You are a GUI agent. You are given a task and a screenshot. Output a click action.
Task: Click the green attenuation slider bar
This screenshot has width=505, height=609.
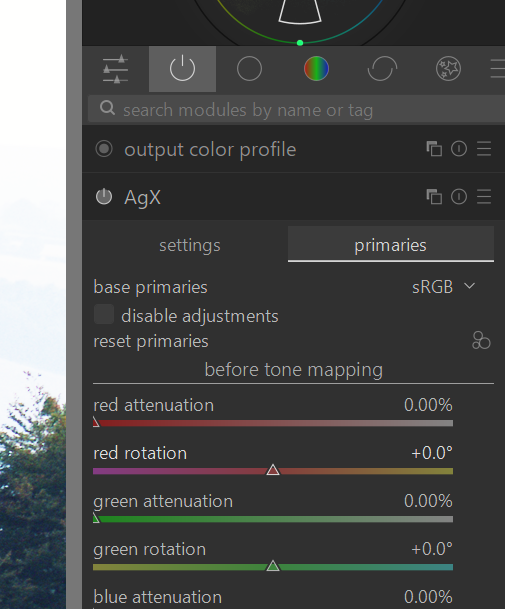(x=273, y=519)
